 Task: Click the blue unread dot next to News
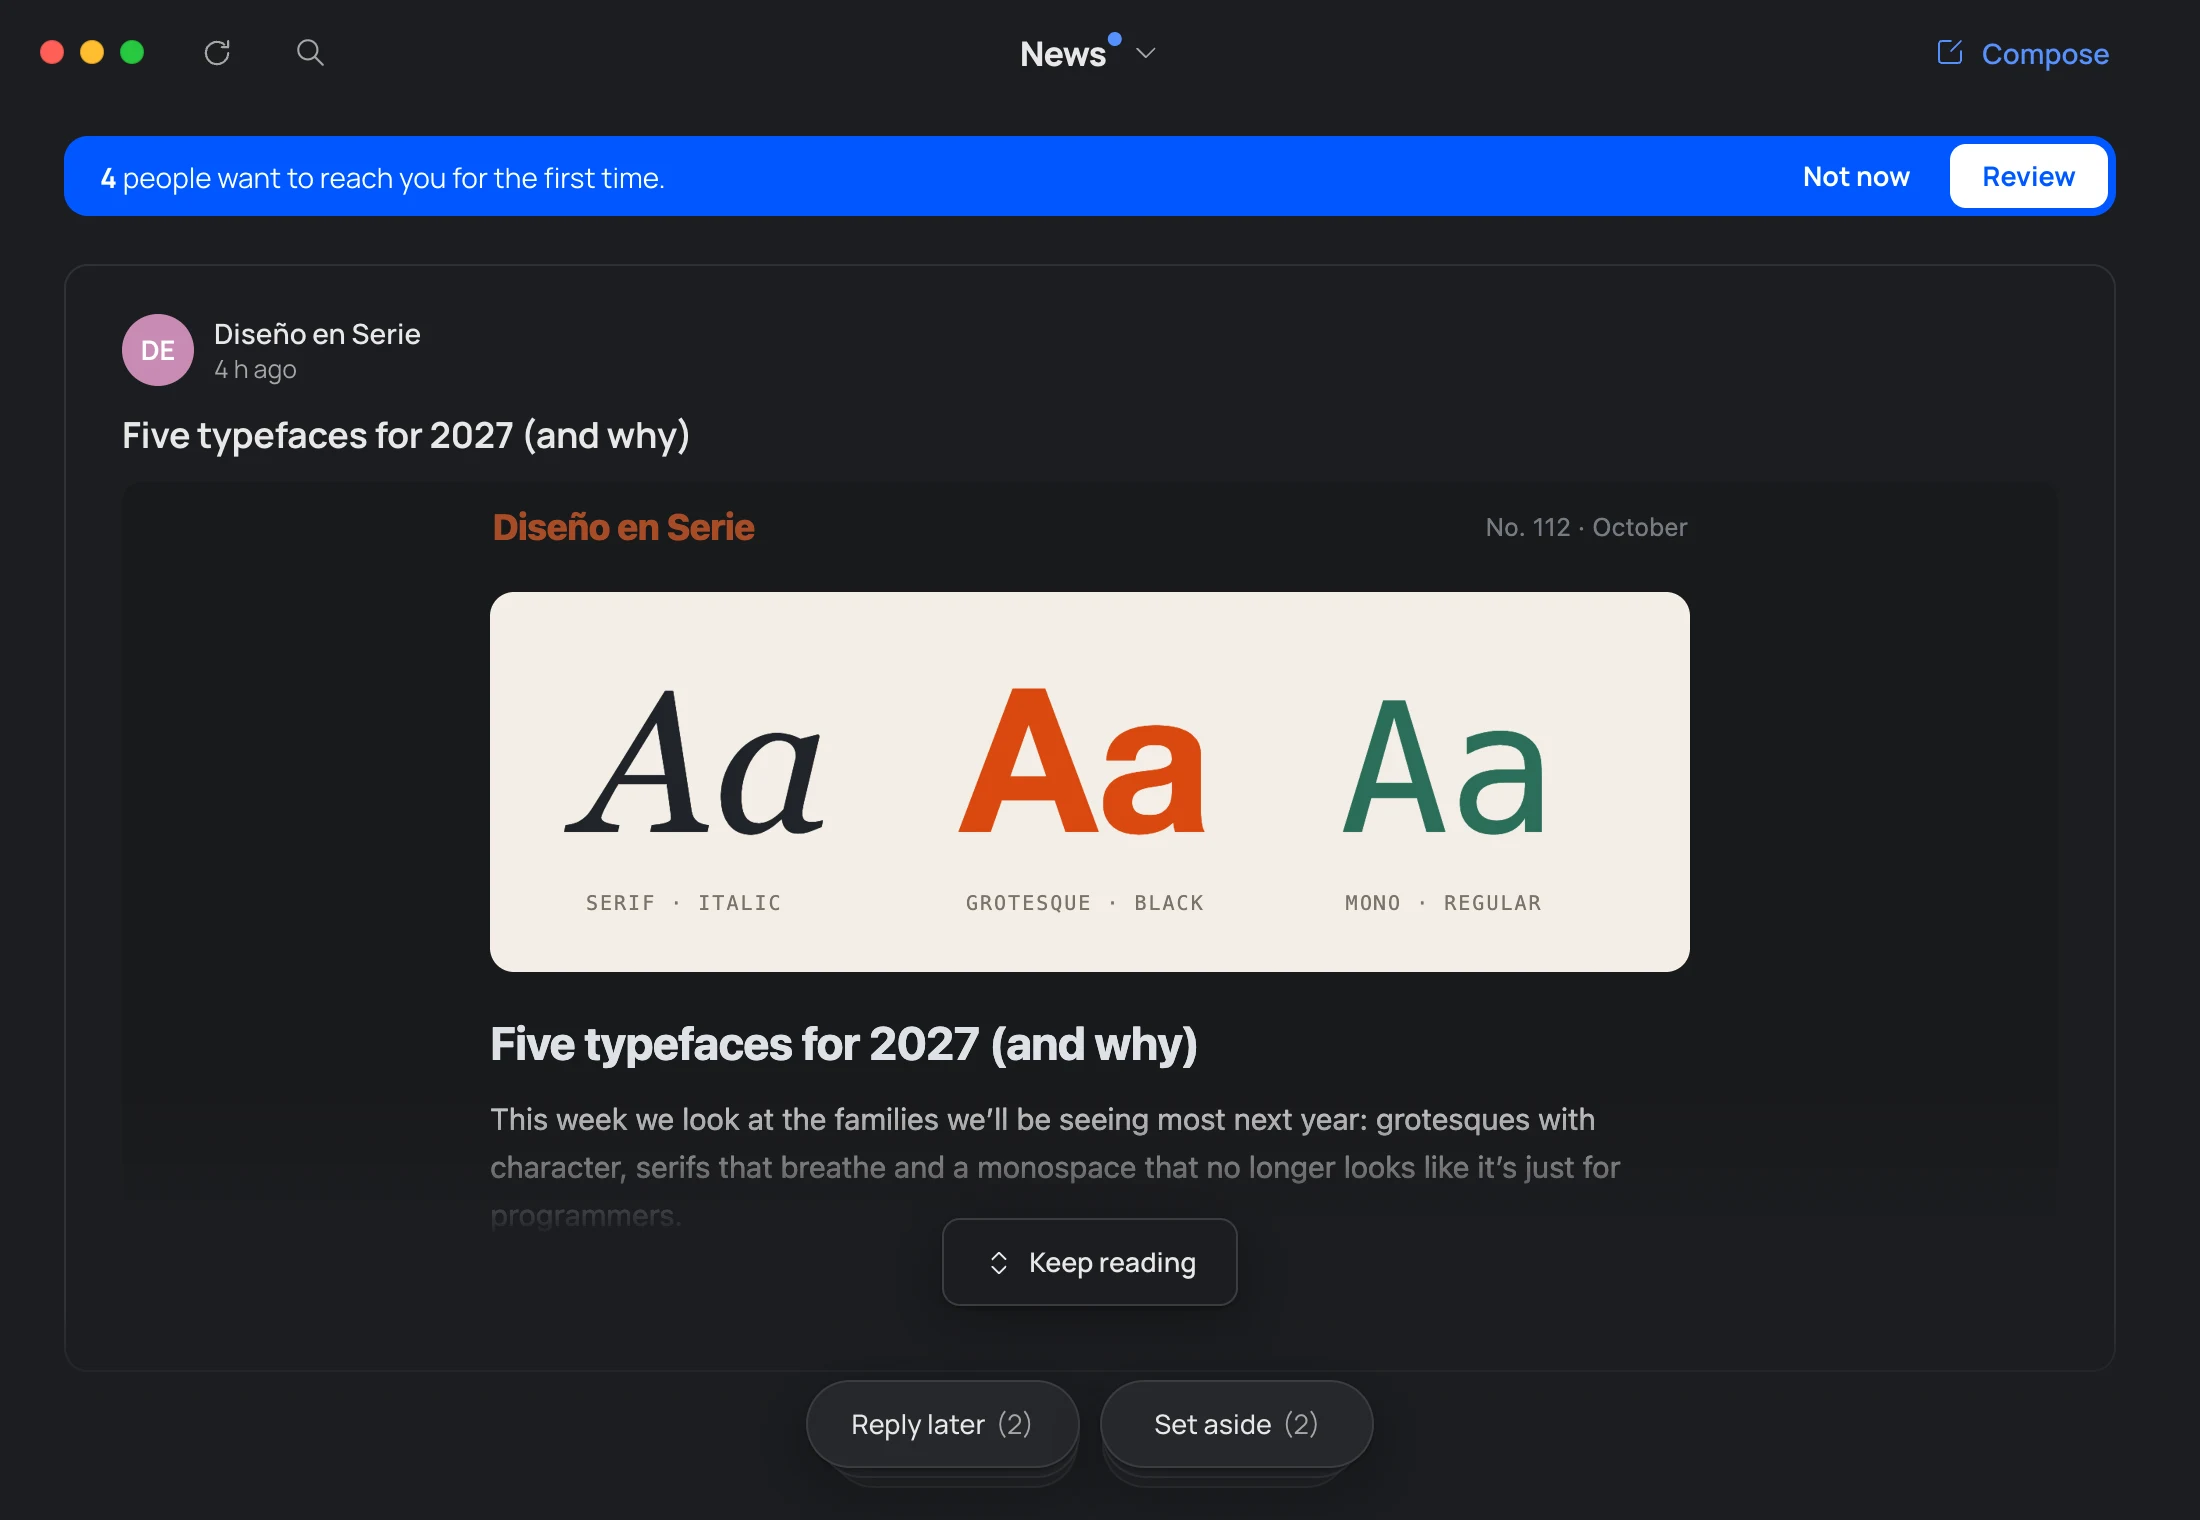1115,39
